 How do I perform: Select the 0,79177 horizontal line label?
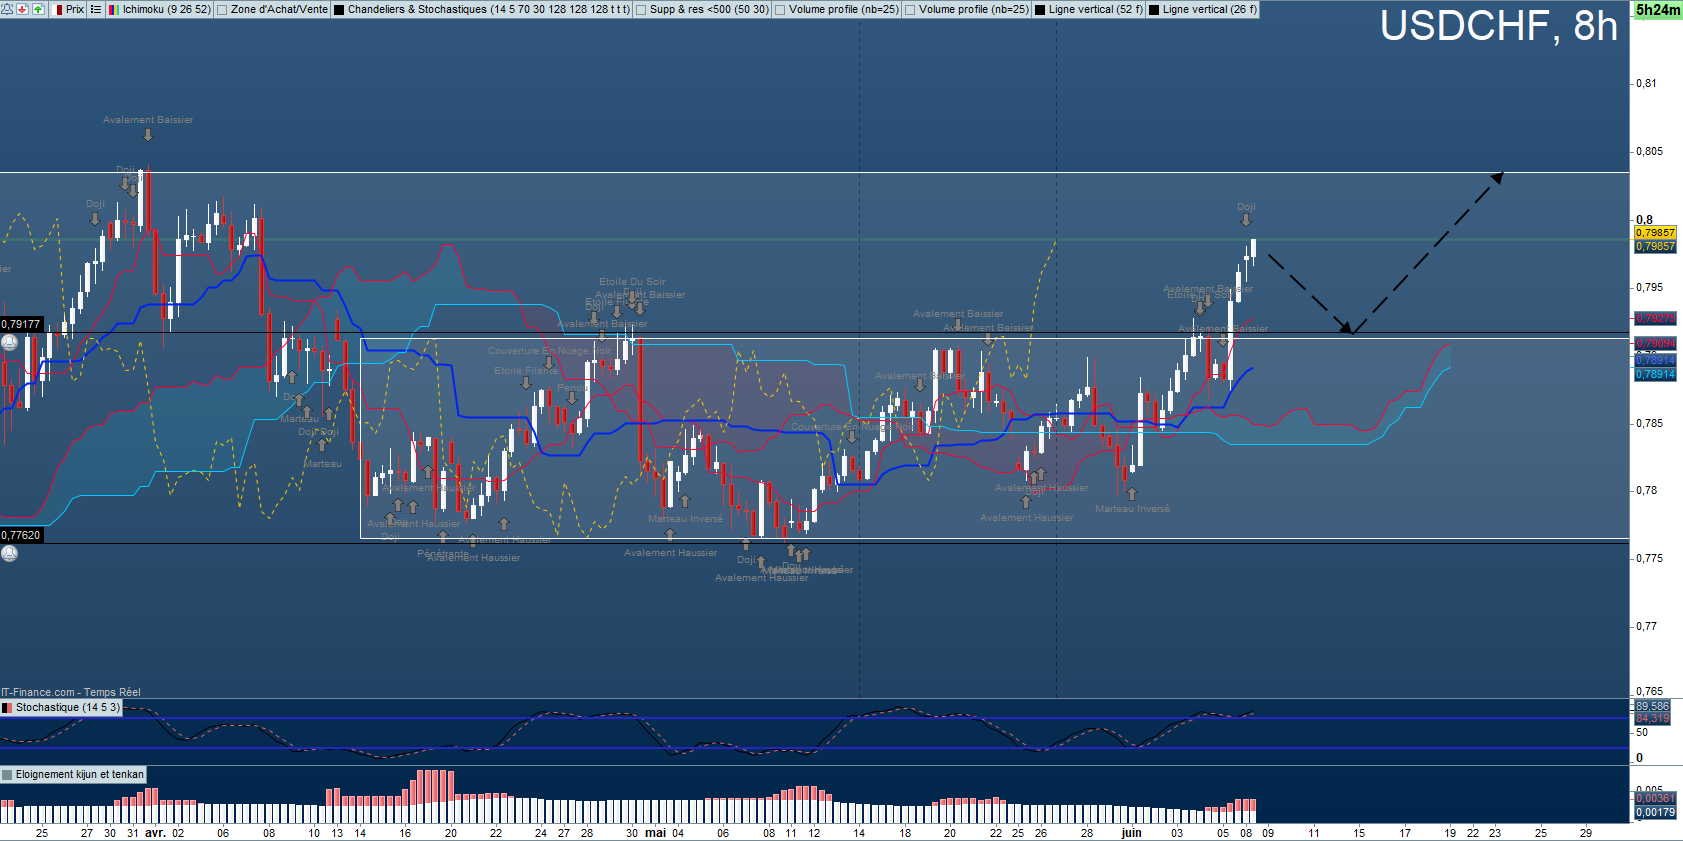(21, 325)
